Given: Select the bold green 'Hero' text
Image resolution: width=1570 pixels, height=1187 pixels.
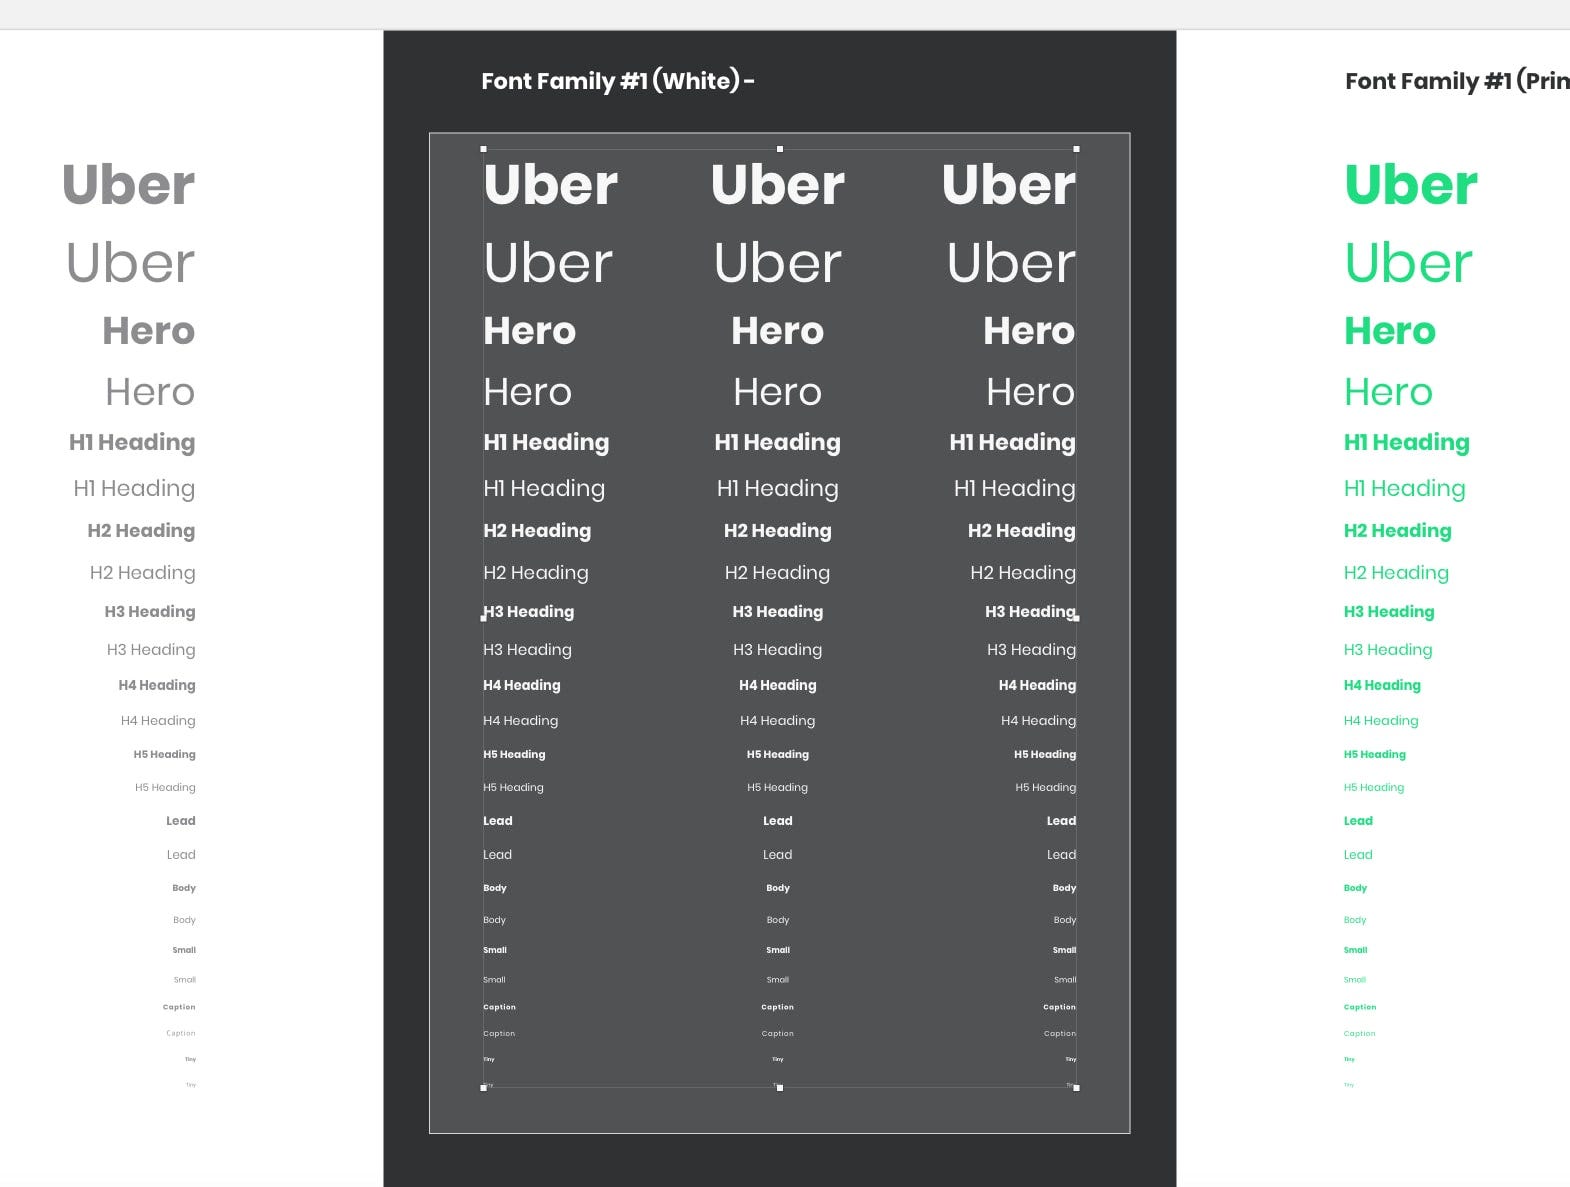Looking at the screenshot, I should [x=1390, y=331].
